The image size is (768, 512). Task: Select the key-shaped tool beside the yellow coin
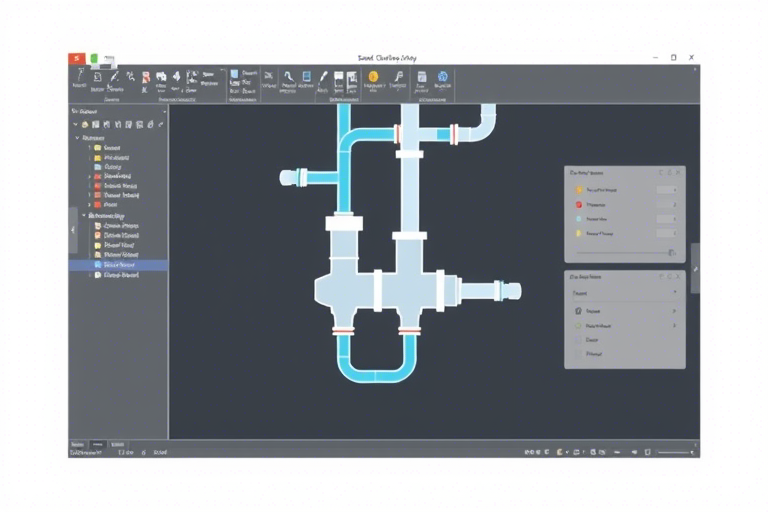(398, 76)
